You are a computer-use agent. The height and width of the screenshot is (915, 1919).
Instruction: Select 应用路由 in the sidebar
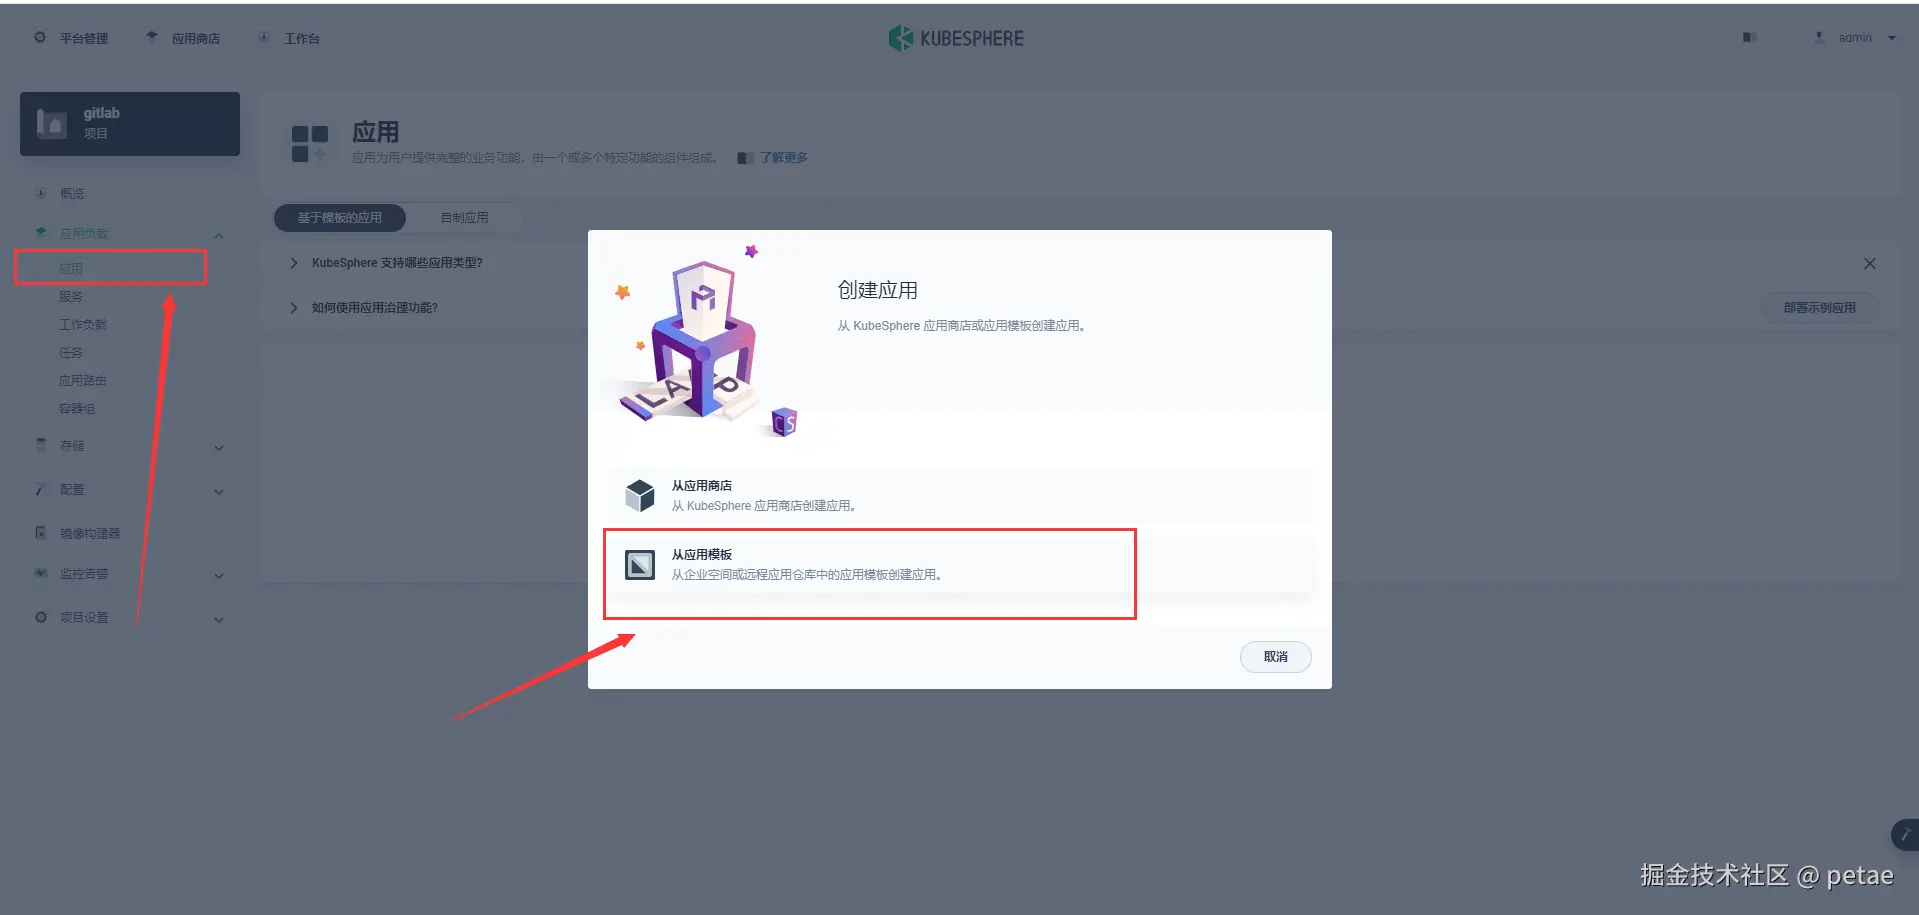click(x=83, y=380)
